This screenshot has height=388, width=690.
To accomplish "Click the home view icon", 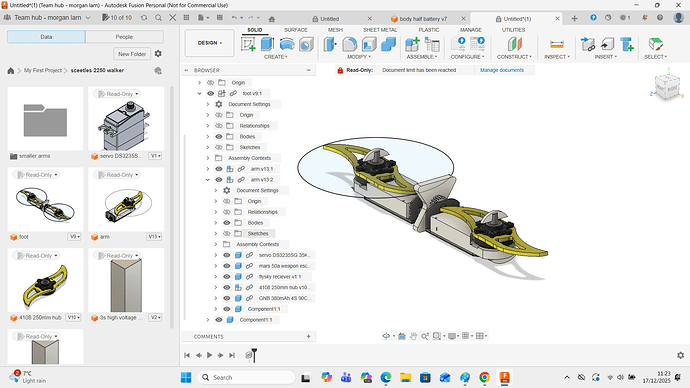I will click(x=272, y=19).
